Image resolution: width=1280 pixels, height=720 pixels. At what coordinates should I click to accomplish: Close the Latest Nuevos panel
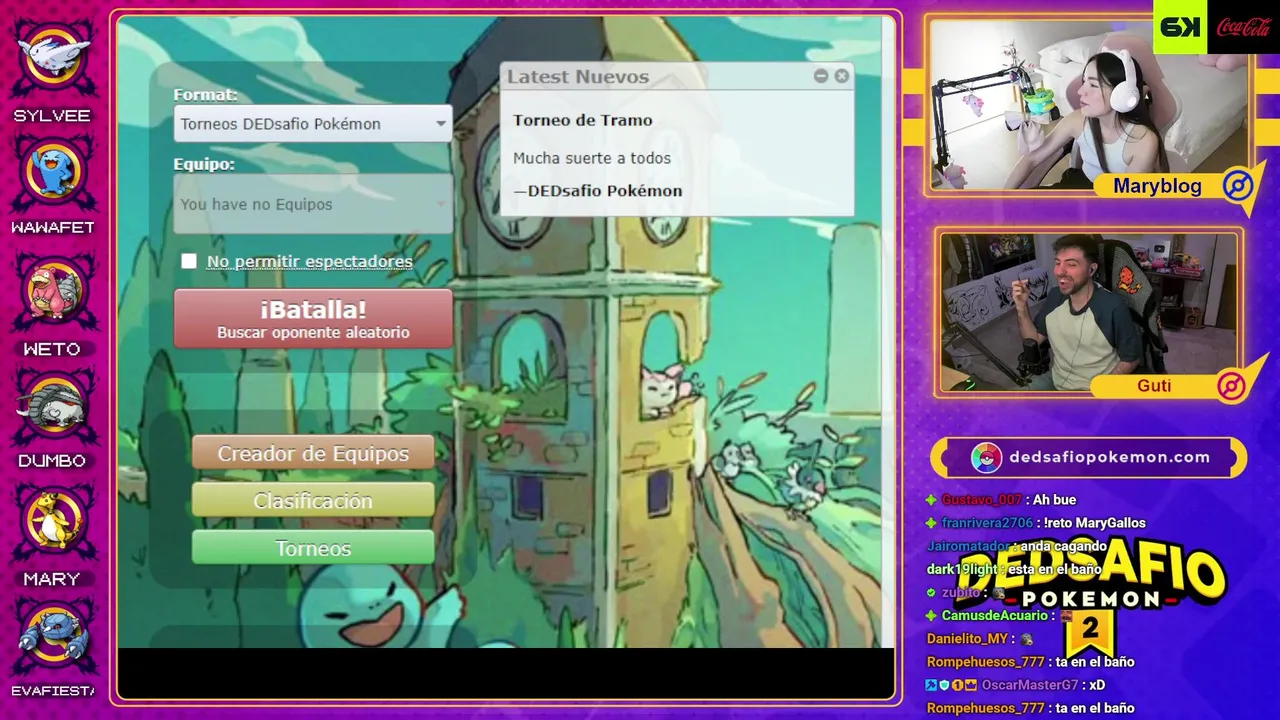click(842, 76)
